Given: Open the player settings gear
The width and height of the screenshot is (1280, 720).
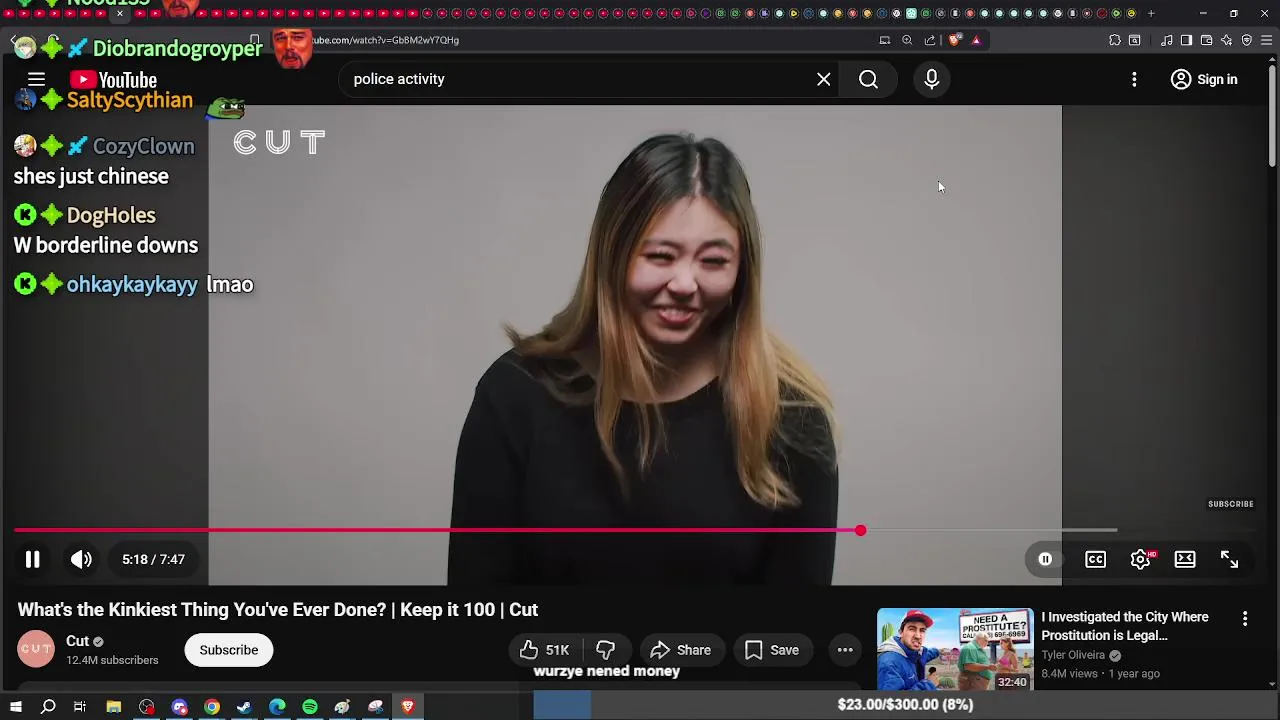Looking at the screenshot, I should [1141, 559].
